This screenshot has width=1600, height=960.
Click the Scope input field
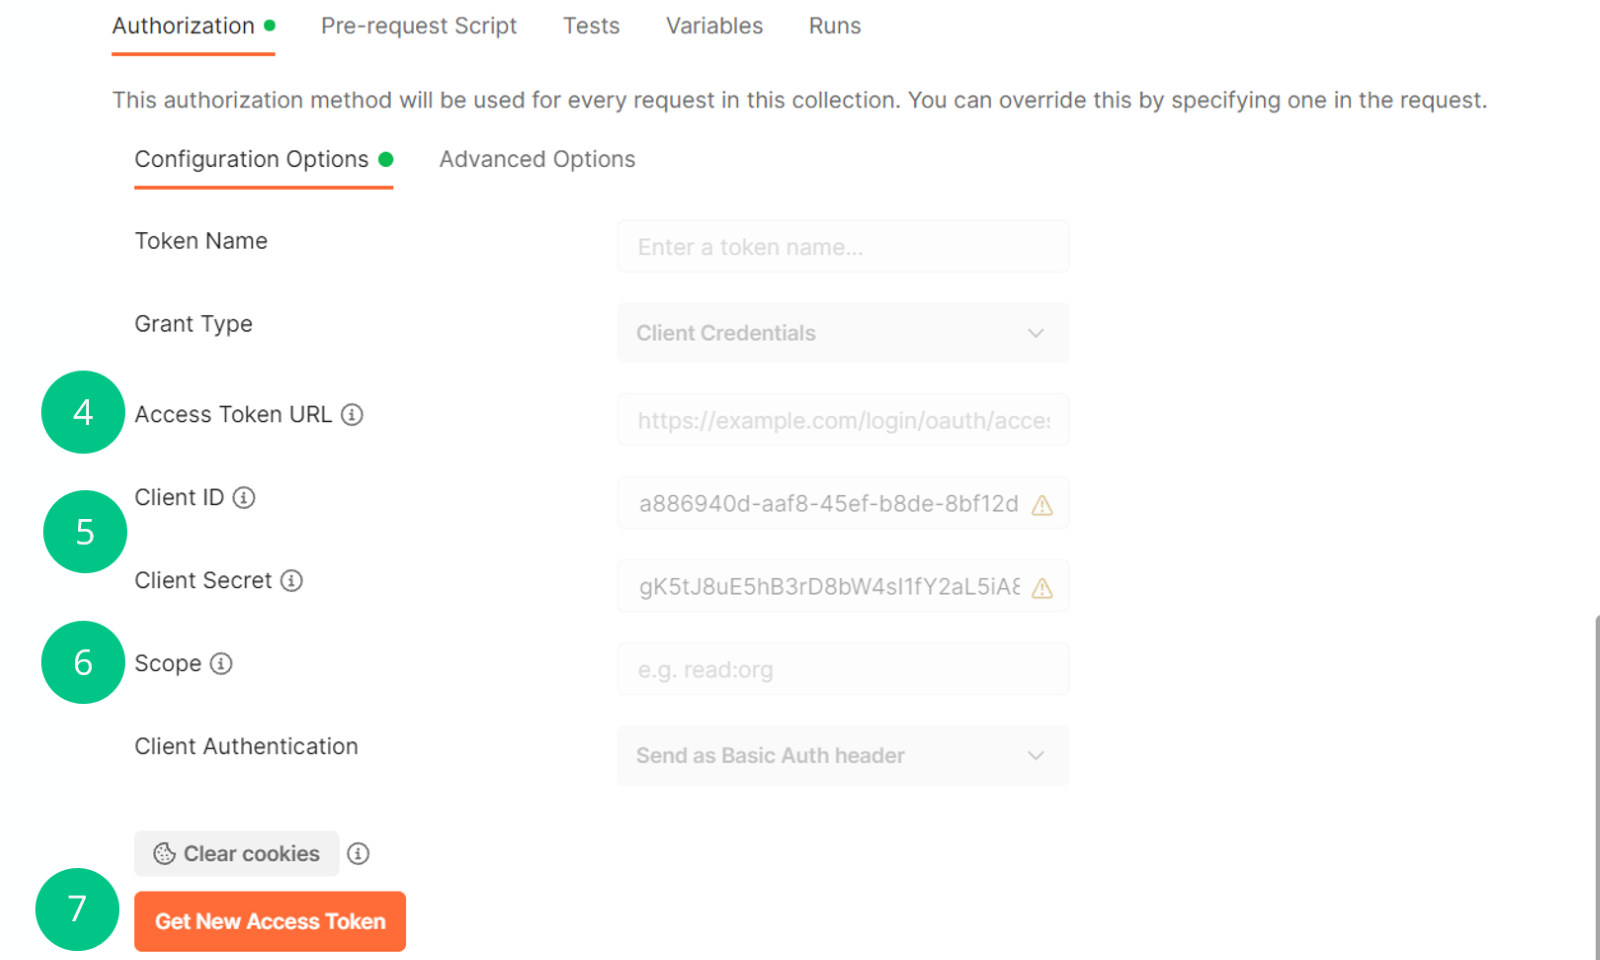843,669
